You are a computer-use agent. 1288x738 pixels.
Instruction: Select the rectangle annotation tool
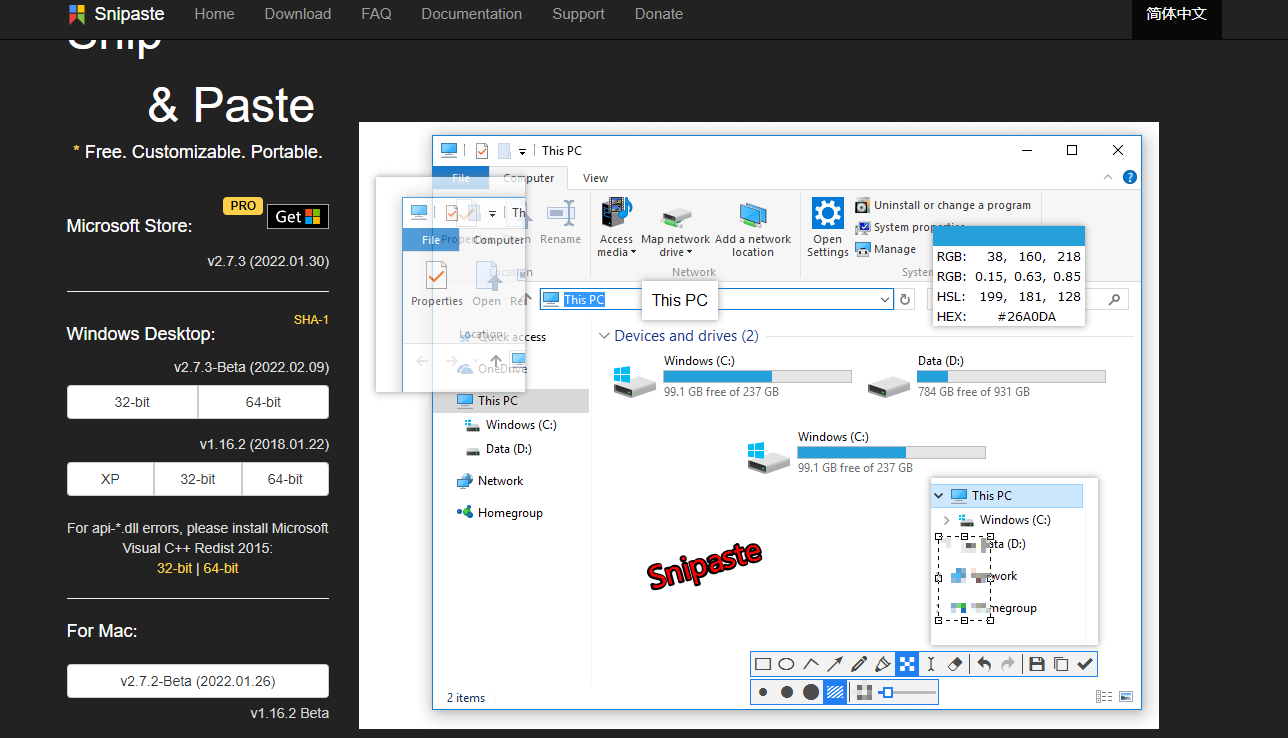763,663
